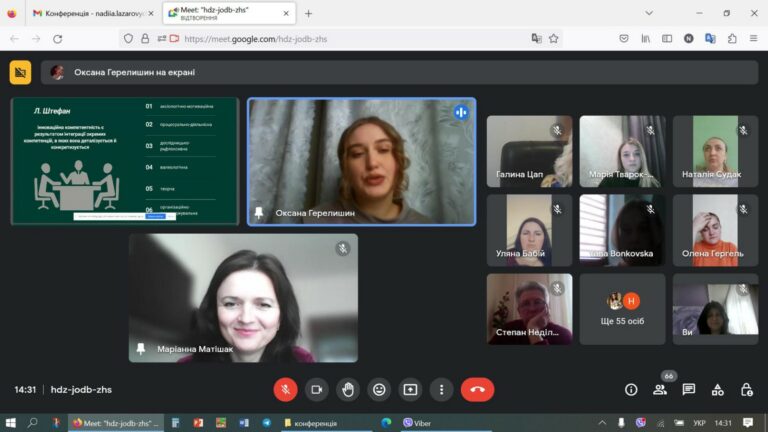Screen dimensions: 768x432
Task: Bookmark this page with star icon
Action: click(x=553, y=39)
